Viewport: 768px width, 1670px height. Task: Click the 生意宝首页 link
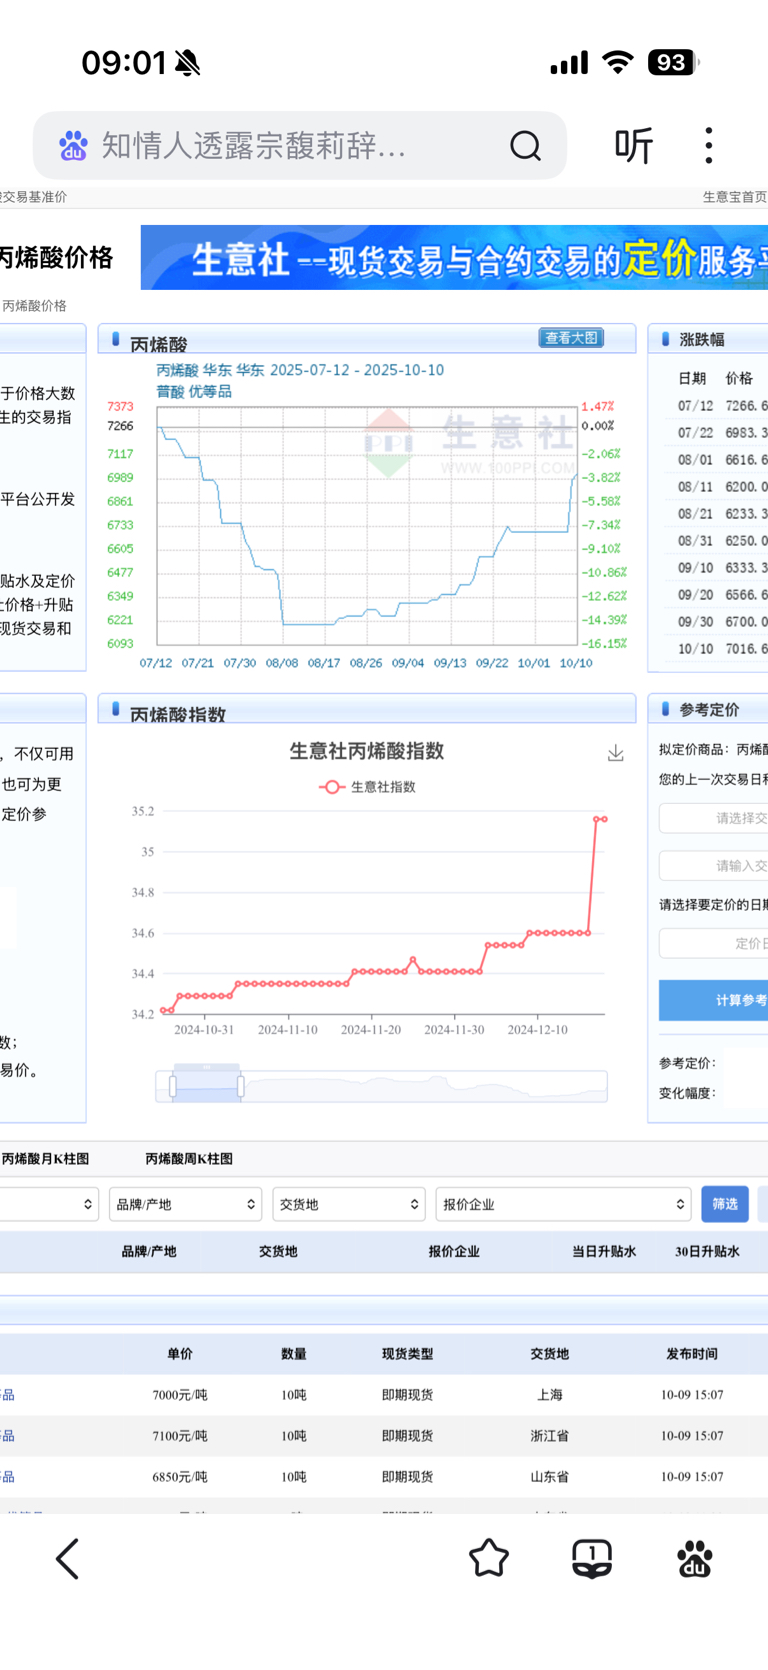coord(735,197)
